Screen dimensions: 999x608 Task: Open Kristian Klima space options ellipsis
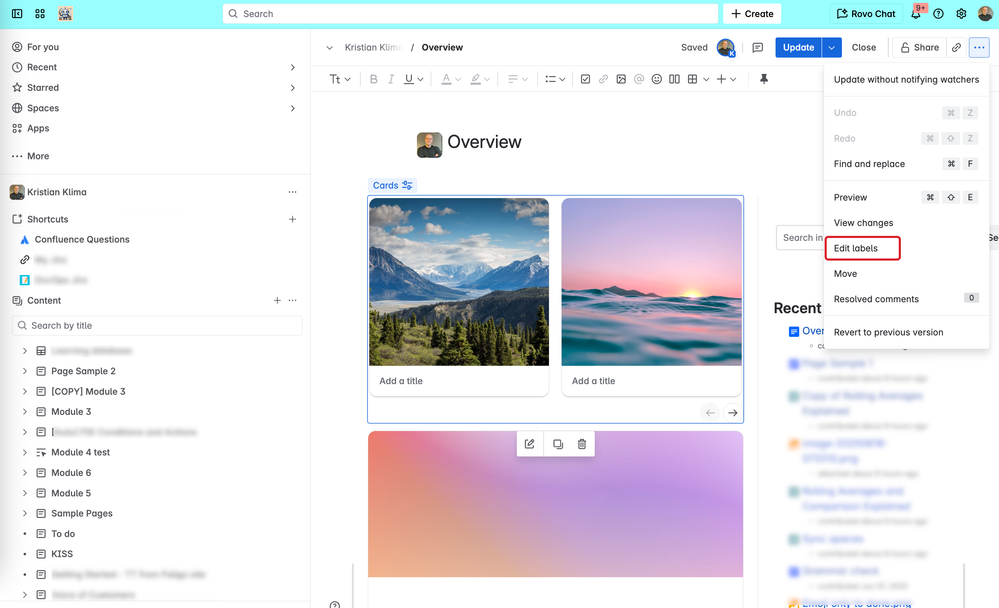pyautogui.click(x=292, y=192)
